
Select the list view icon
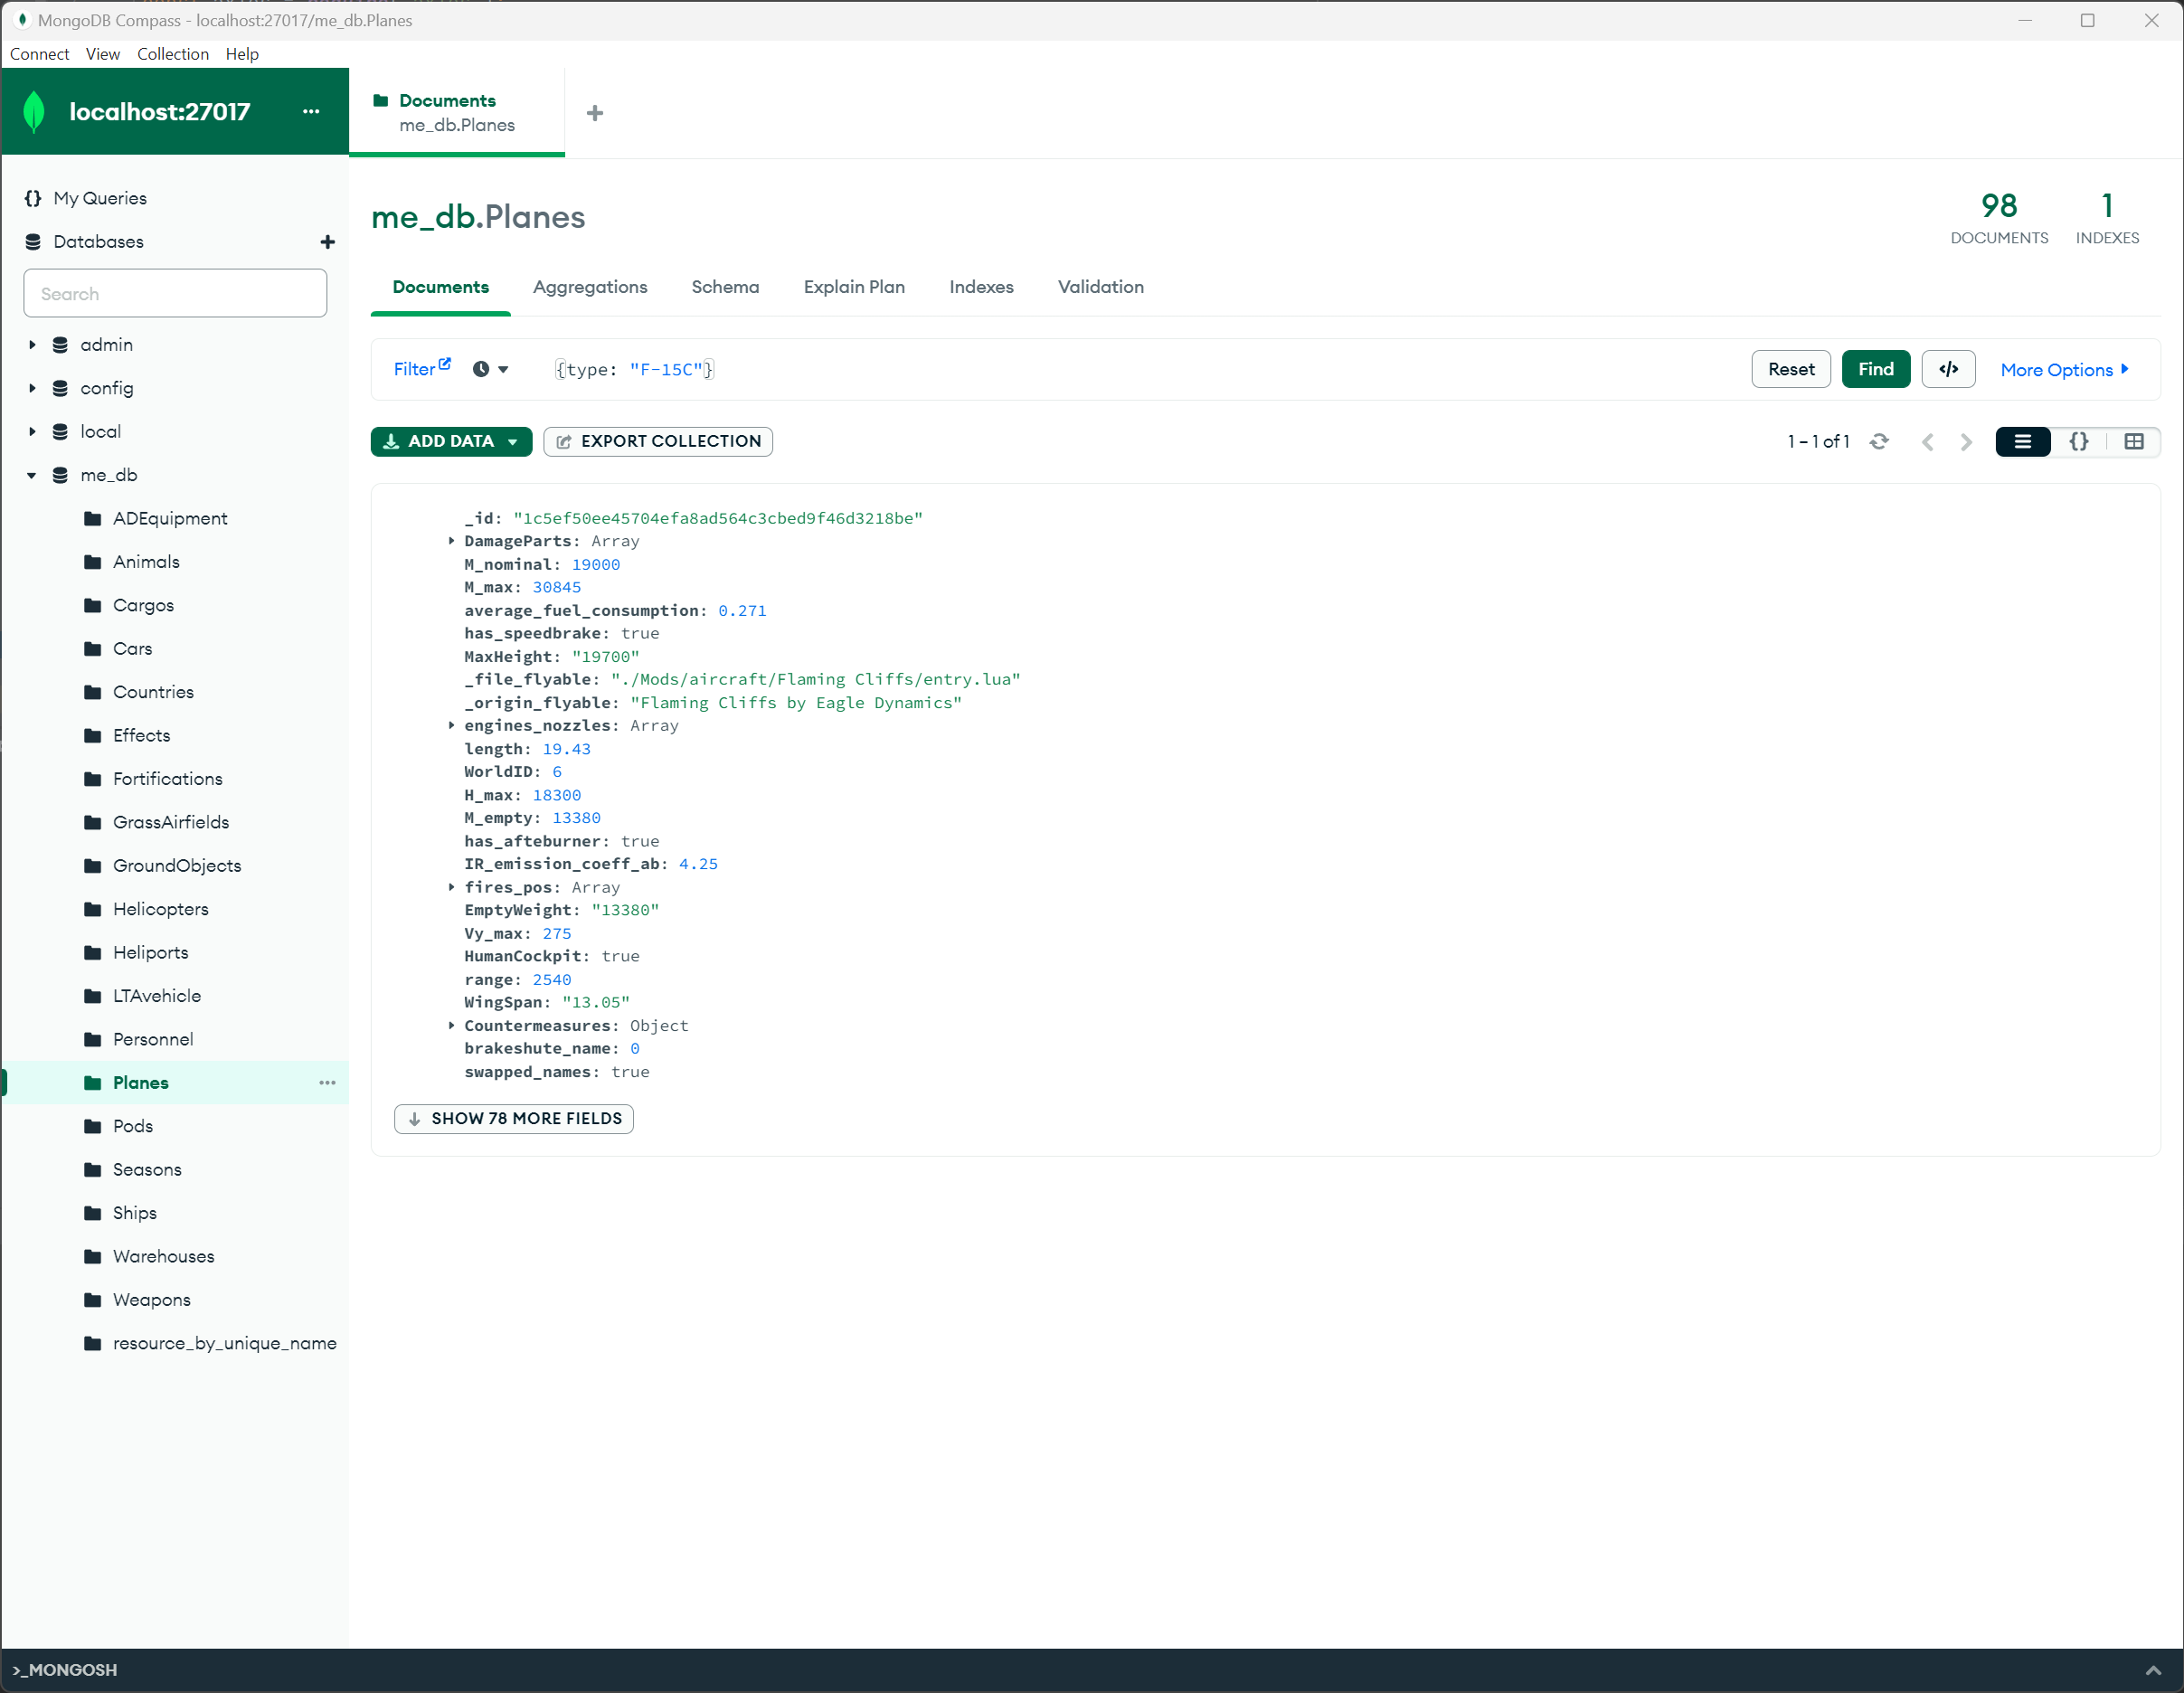2022,441
